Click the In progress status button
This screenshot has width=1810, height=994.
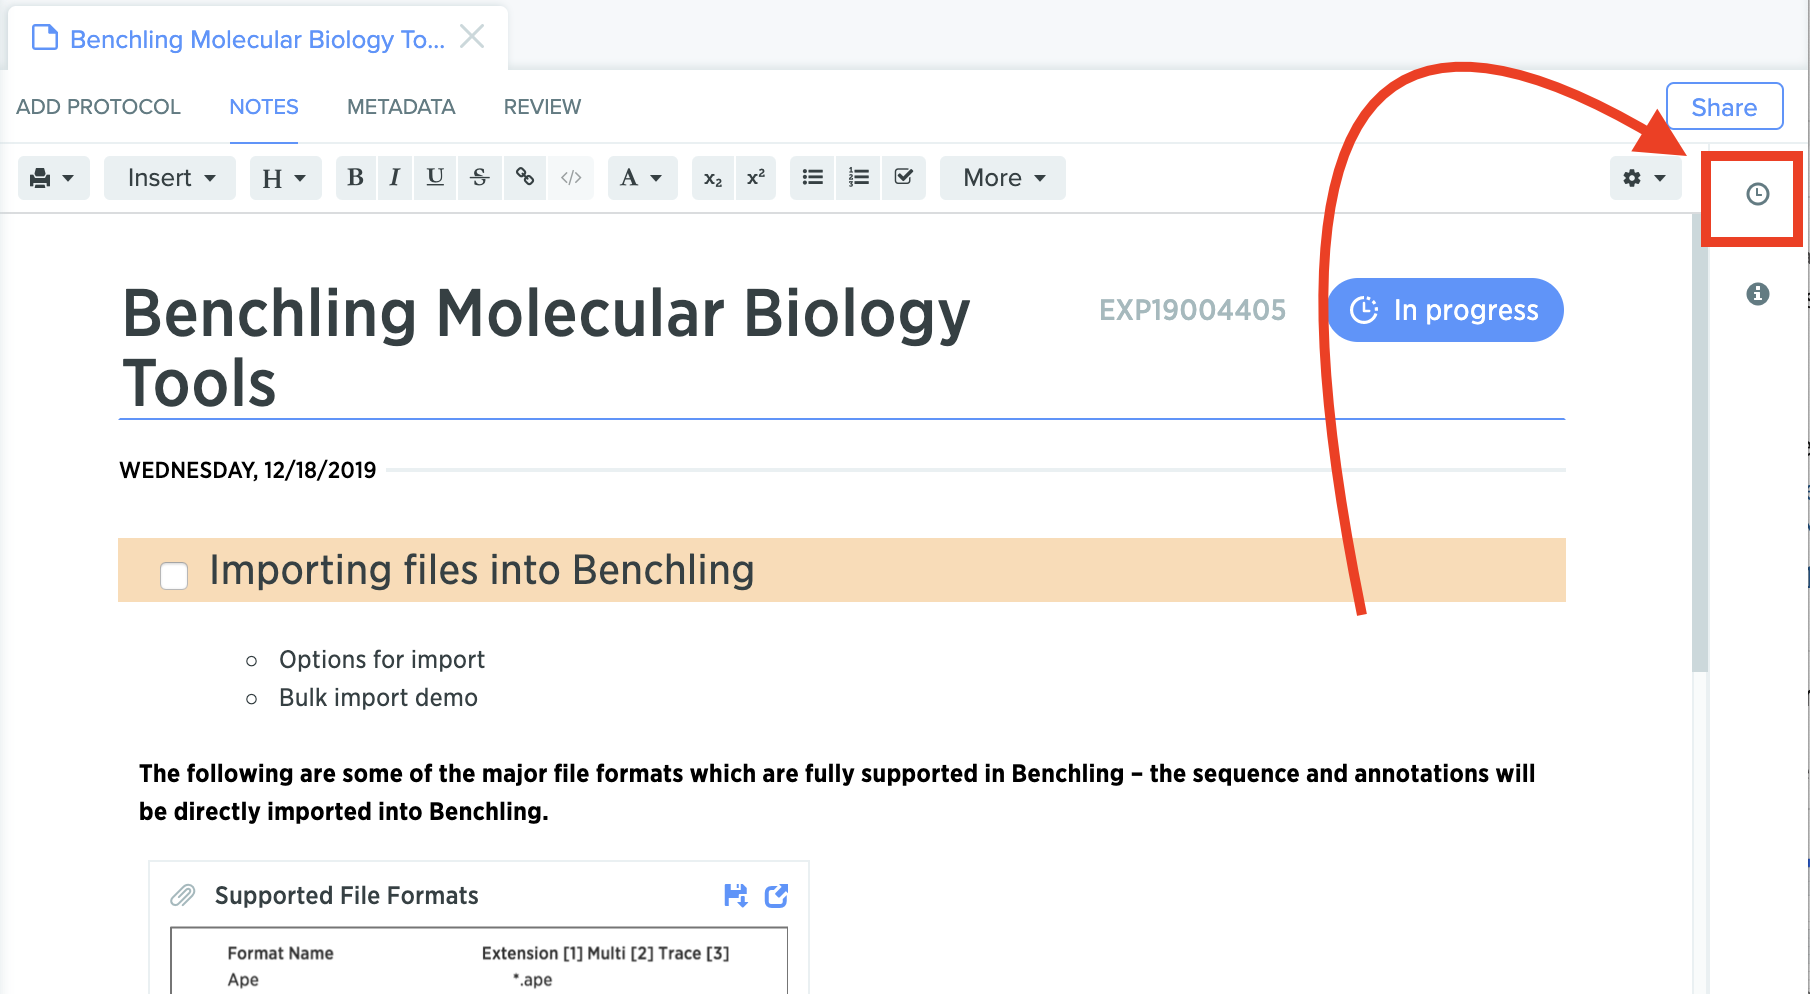[1445, 310]
